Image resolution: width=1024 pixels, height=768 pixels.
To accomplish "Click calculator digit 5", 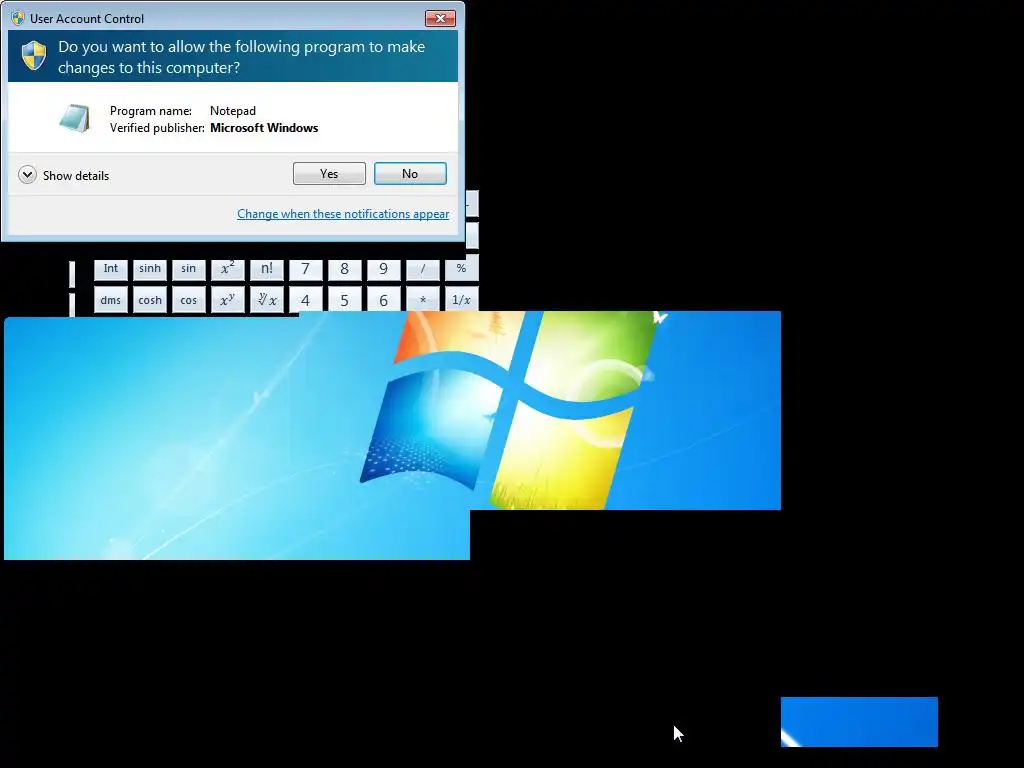I will [x=345, y=300].
